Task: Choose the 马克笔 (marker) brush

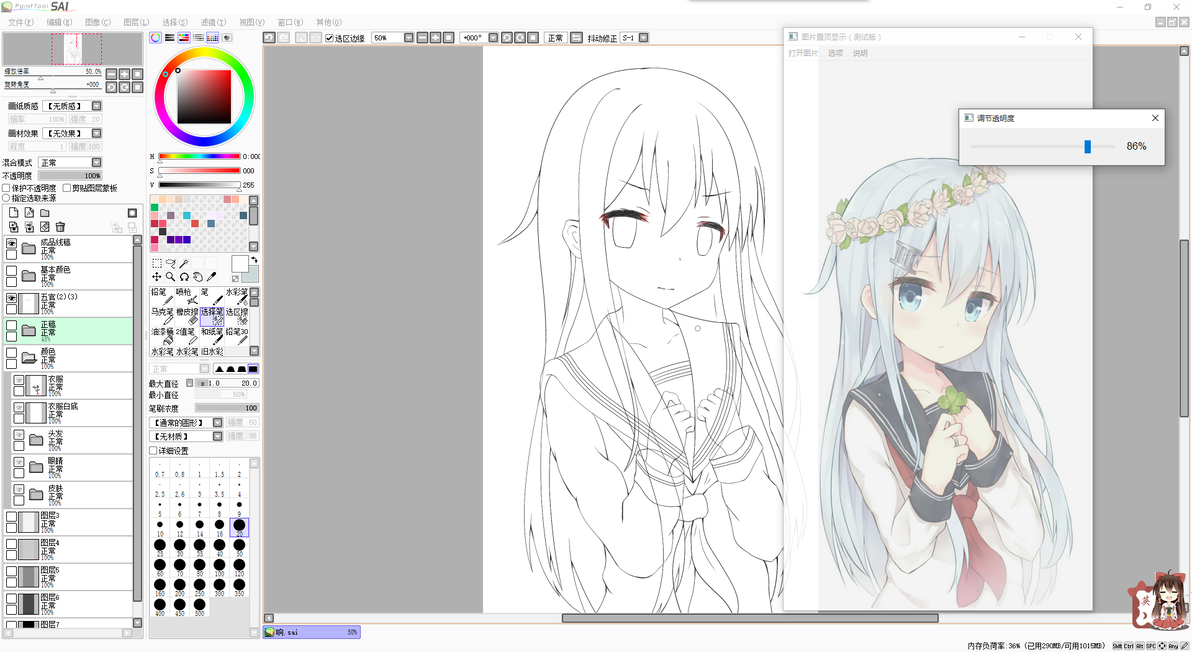Action: (x=162, y=316)
